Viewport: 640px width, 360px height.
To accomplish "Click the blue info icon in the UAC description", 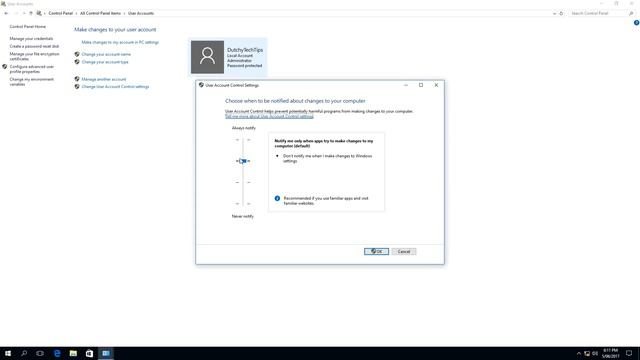I will click(x=277, y=198).
